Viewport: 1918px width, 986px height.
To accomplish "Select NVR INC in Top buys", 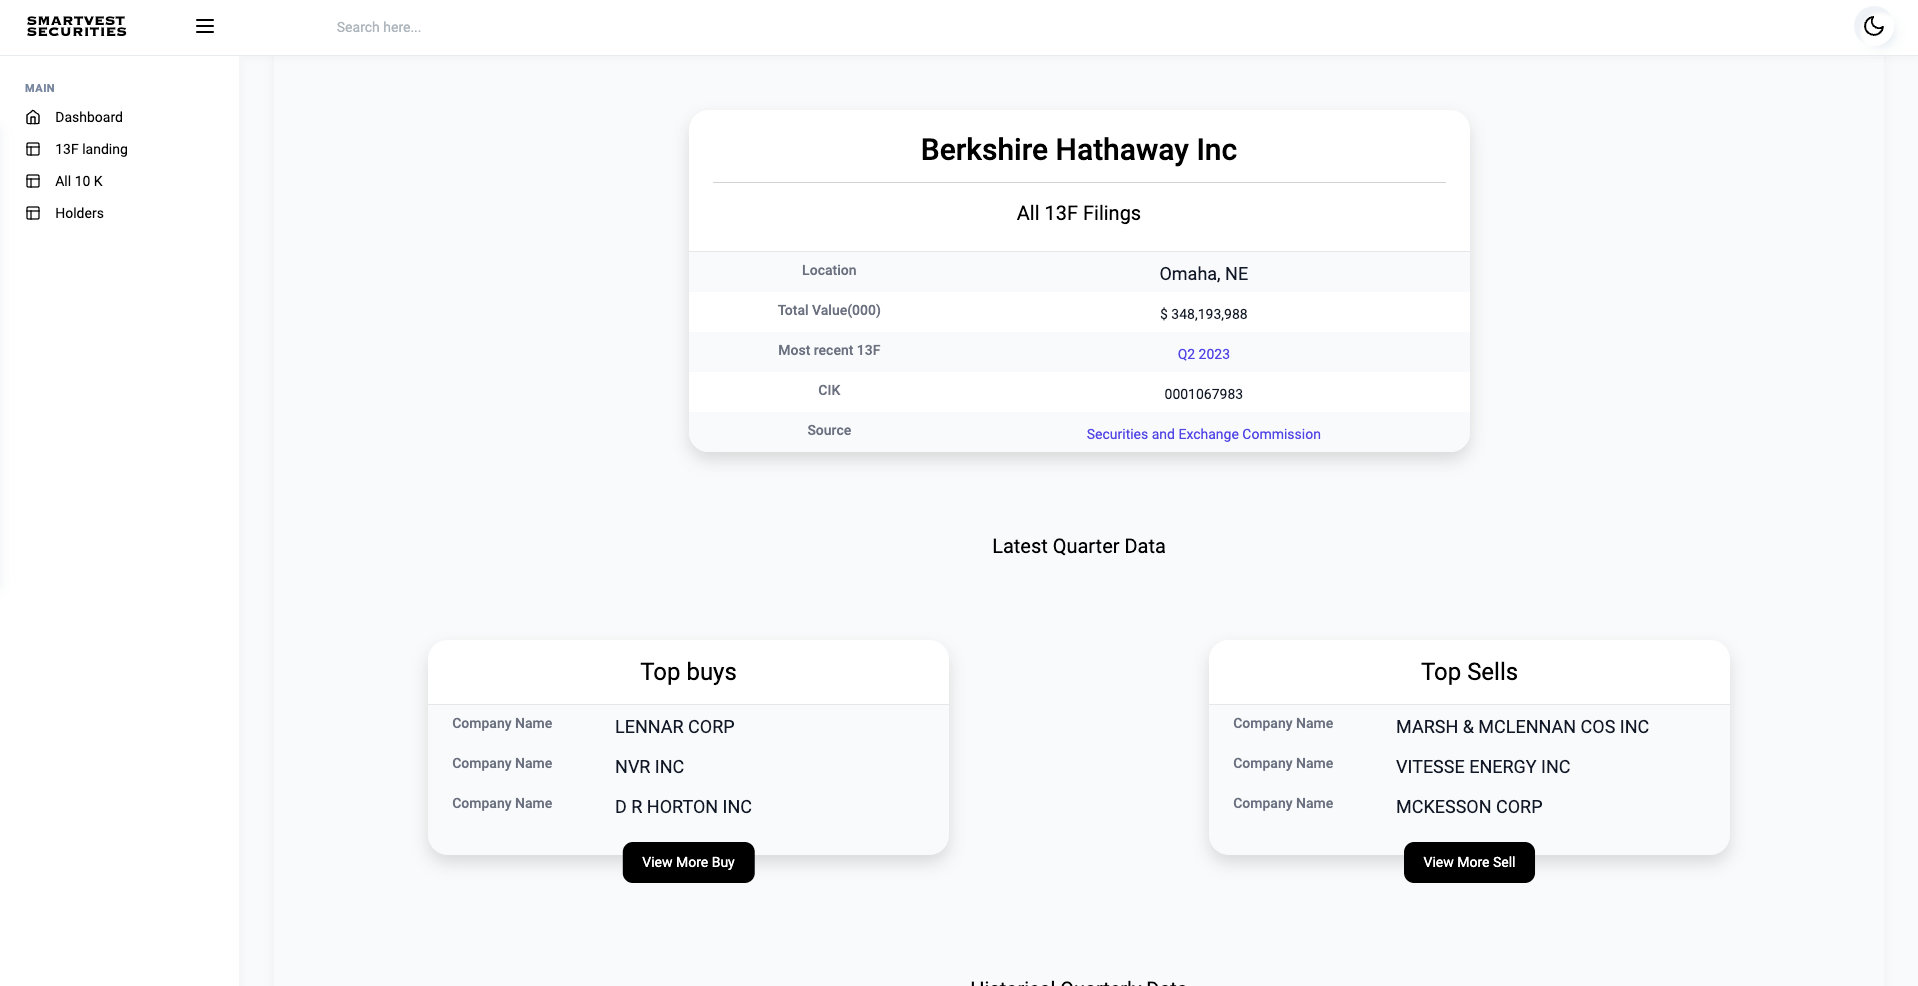I will coord(650,767).
